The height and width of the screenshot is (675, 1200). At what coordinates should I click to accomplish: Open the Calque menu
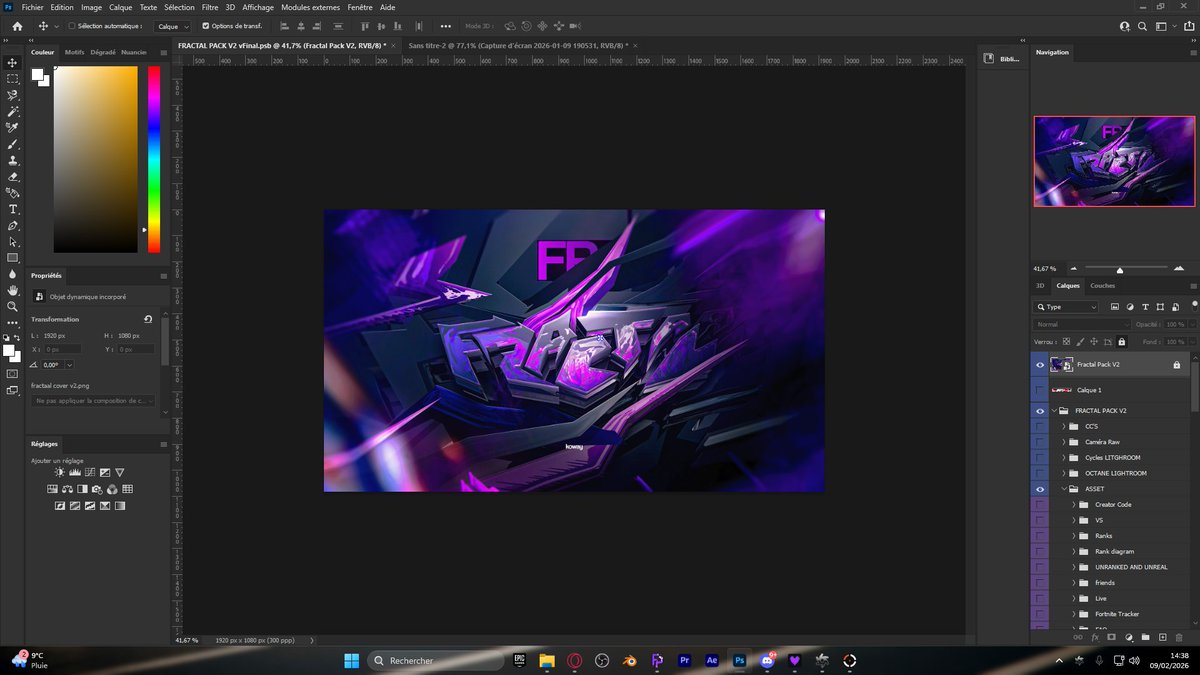pos(120,7)
